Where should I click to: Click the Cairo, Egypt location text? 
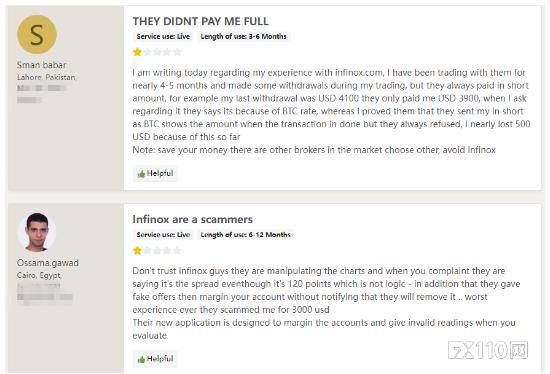(x=39, y=275)
